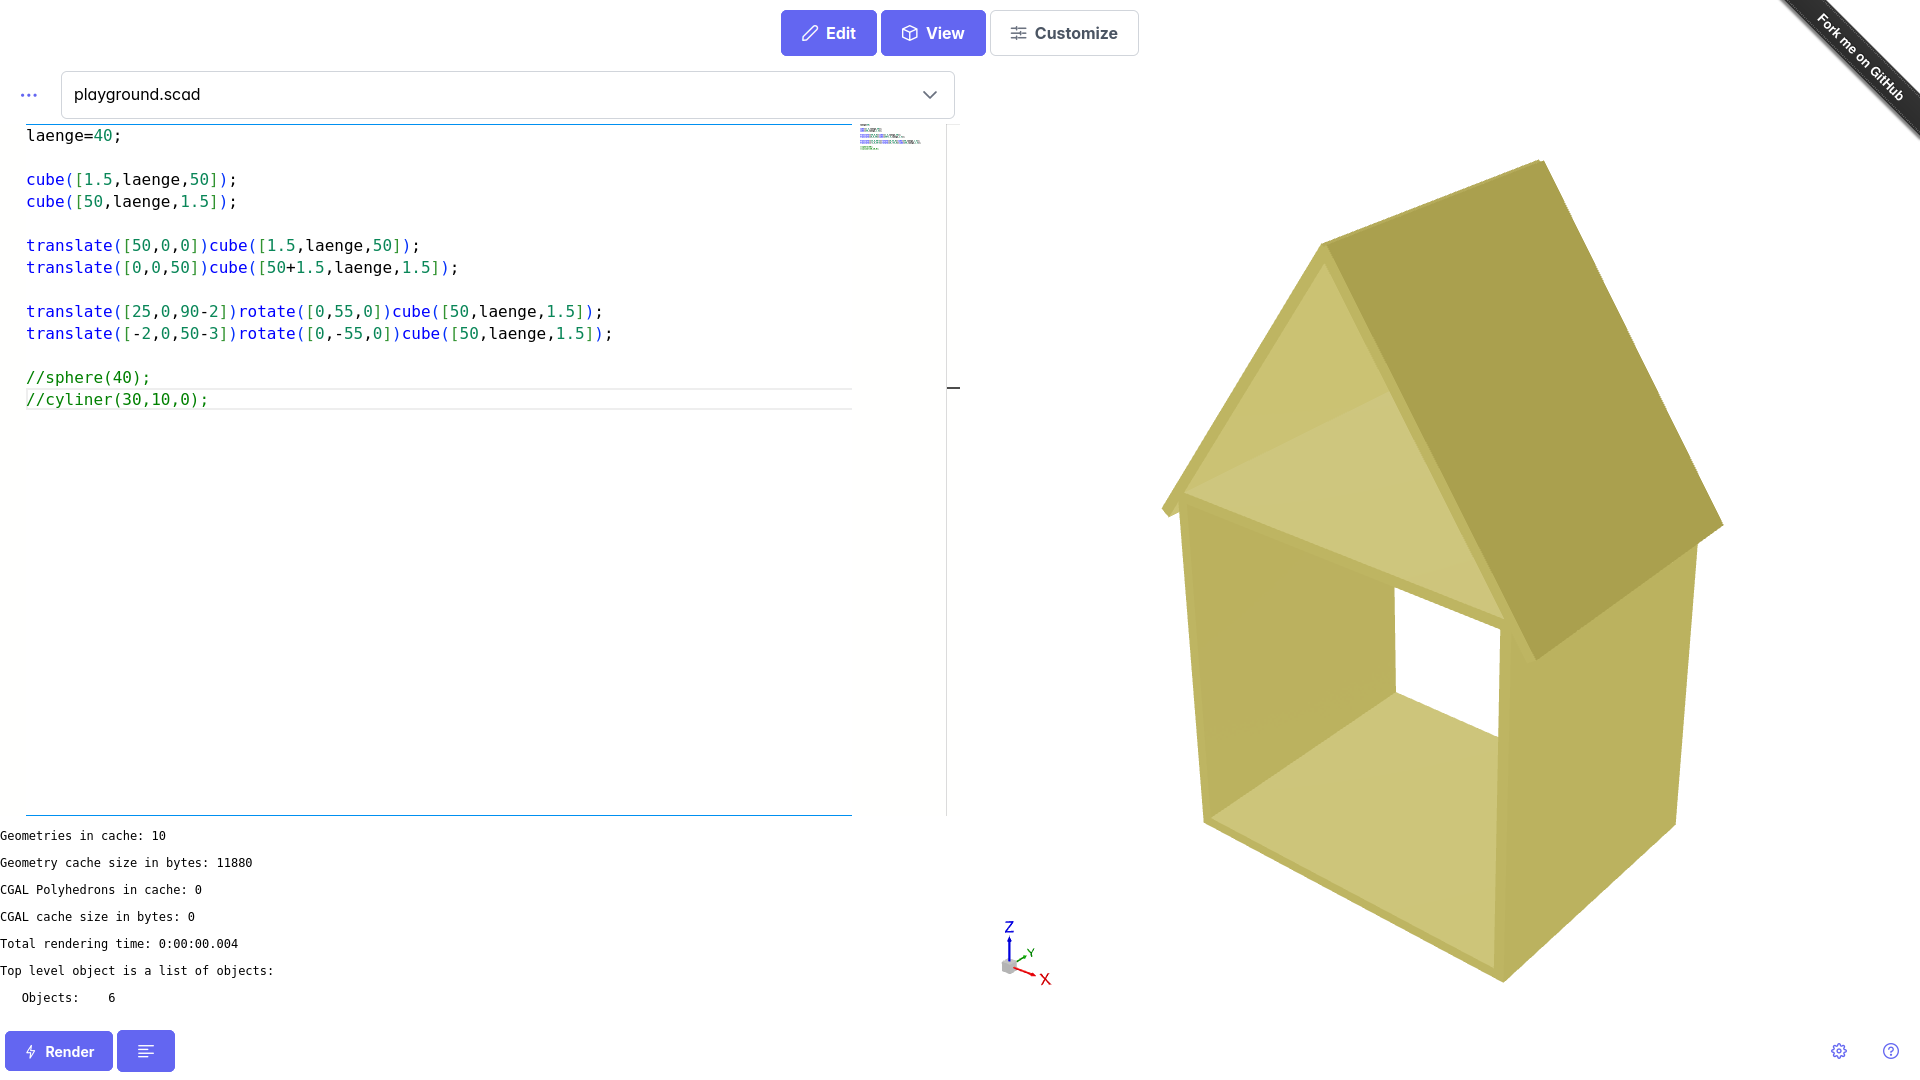
Task: Click the help question mark icon
Action: (x=1890, y=1051)
